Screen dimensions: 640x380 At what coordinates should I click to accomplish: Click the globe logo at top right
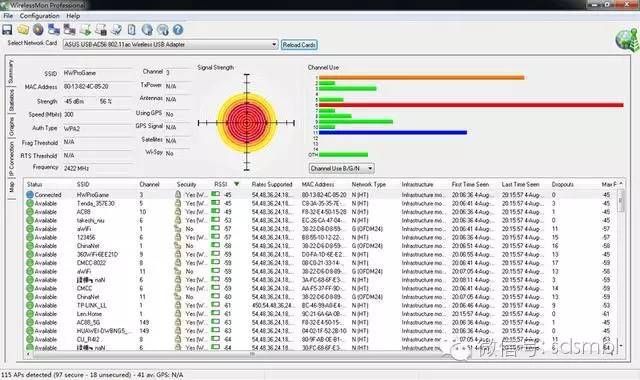click(x=627, y=40)
